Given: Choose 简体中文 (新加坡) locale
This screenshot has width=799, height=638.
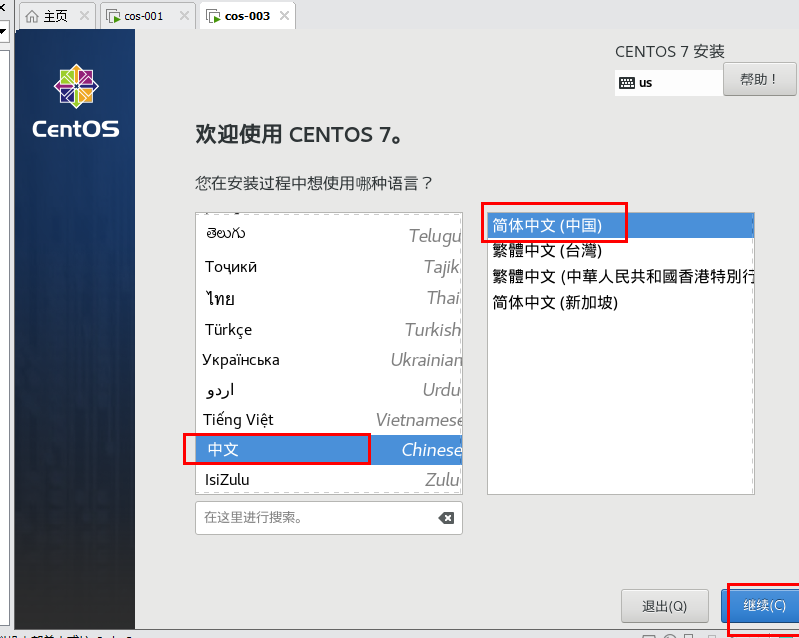Looking at the screenshot, I should 620,302.
